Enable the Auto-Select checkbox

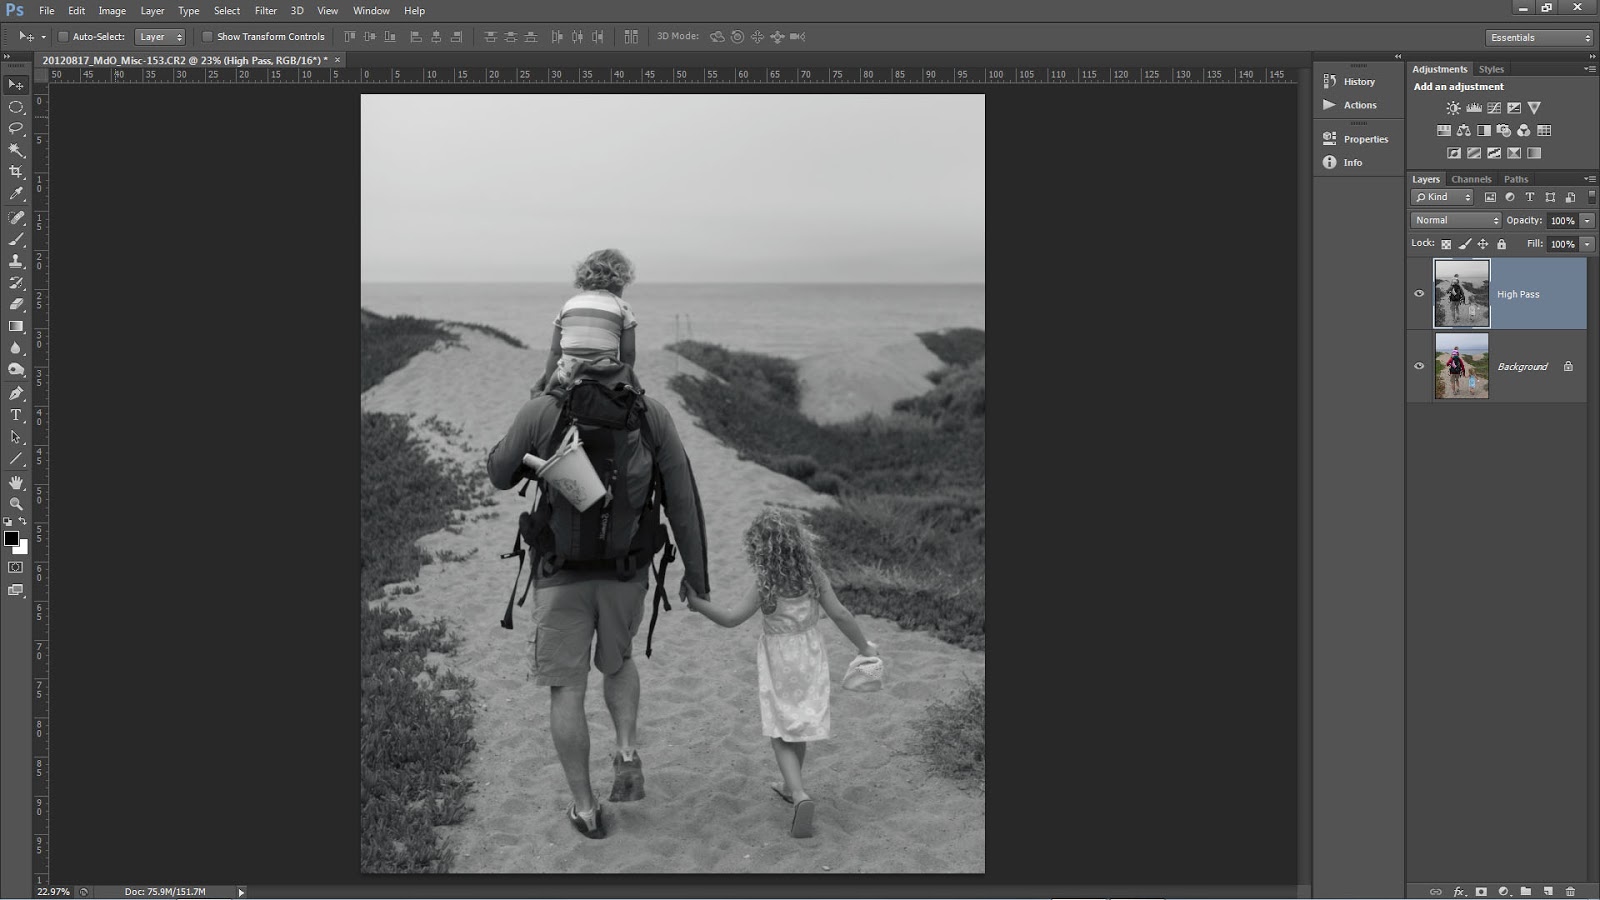click(63, 37)
